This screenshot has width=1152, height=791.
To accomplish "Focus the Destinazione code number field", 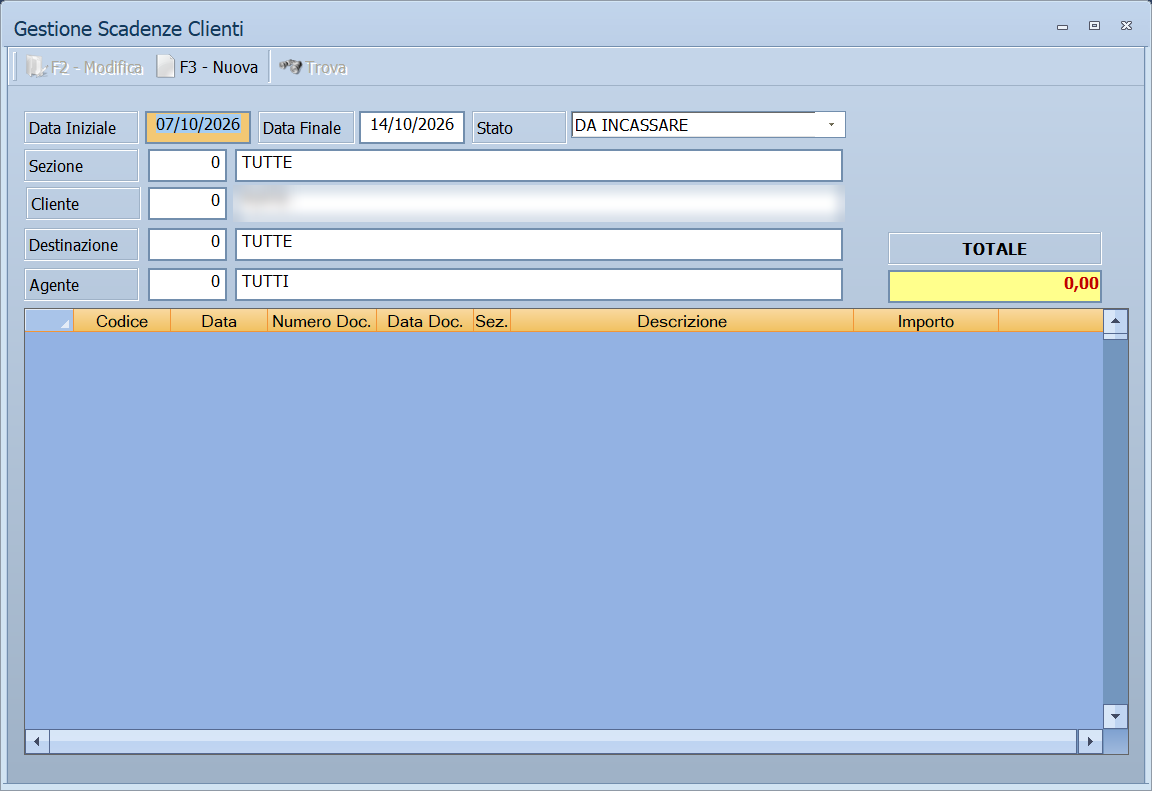I will [187, 245].
